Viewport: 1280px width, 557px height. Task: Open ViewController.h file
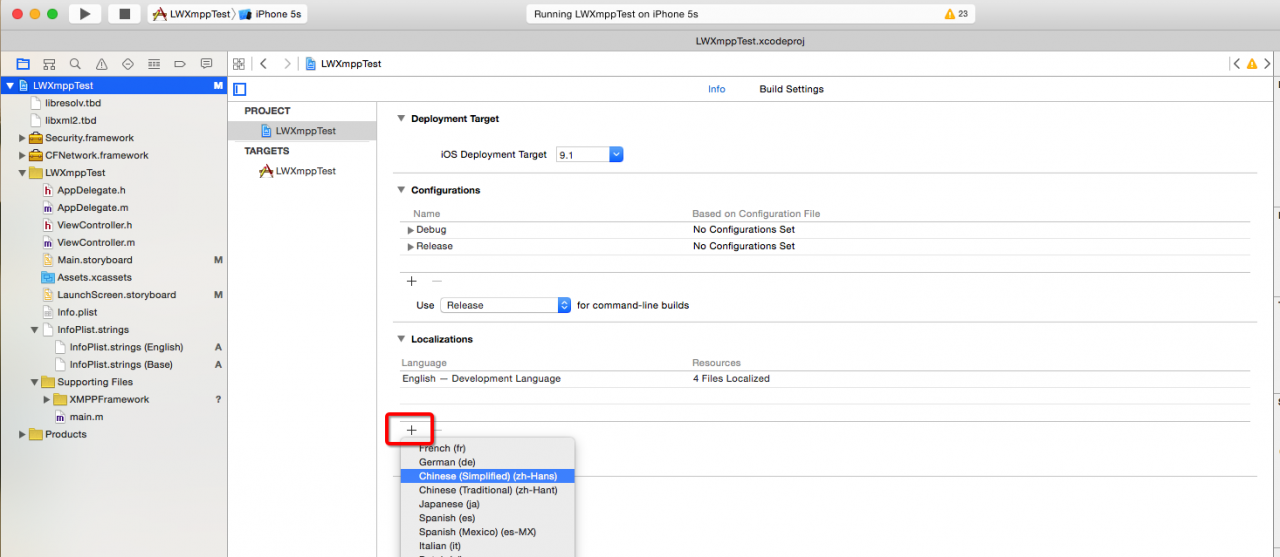94,225
